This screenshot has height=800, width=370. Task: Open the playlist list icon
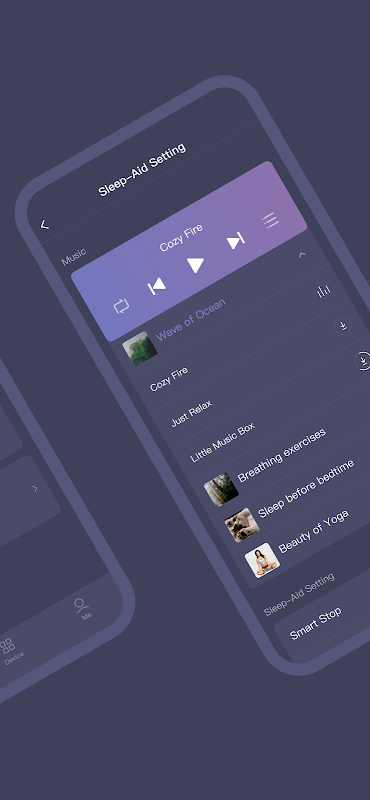click(270, 220)
